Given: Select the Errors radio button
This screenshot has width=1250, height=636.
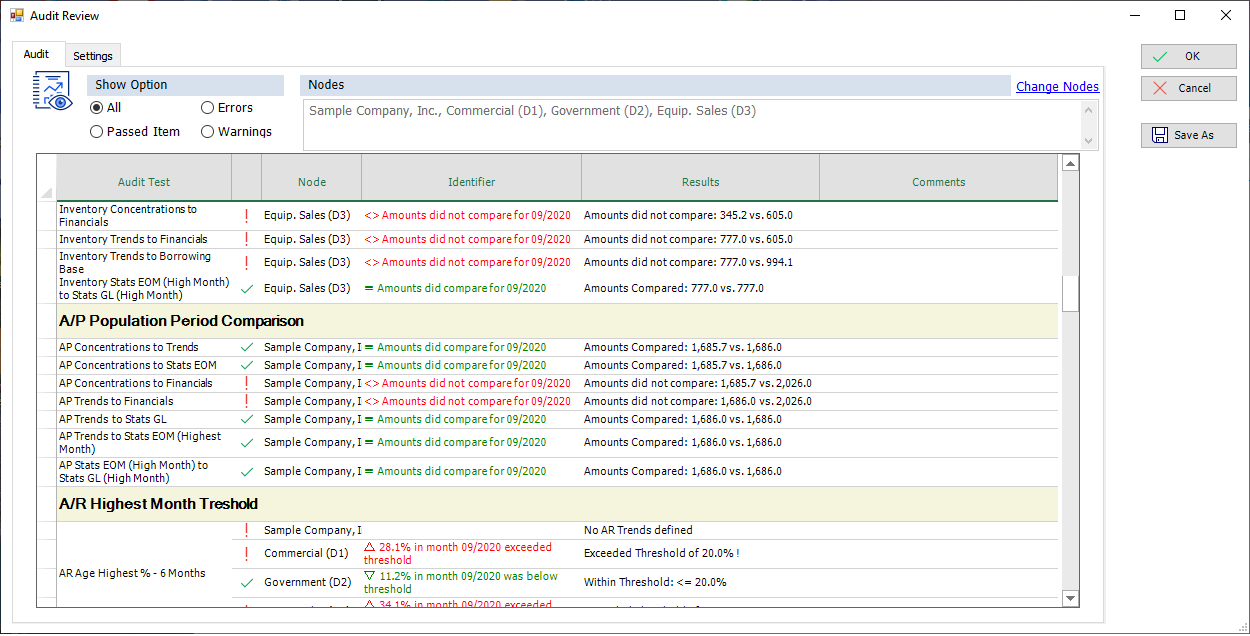Looking at the screenshot, I should click(208, 108).
